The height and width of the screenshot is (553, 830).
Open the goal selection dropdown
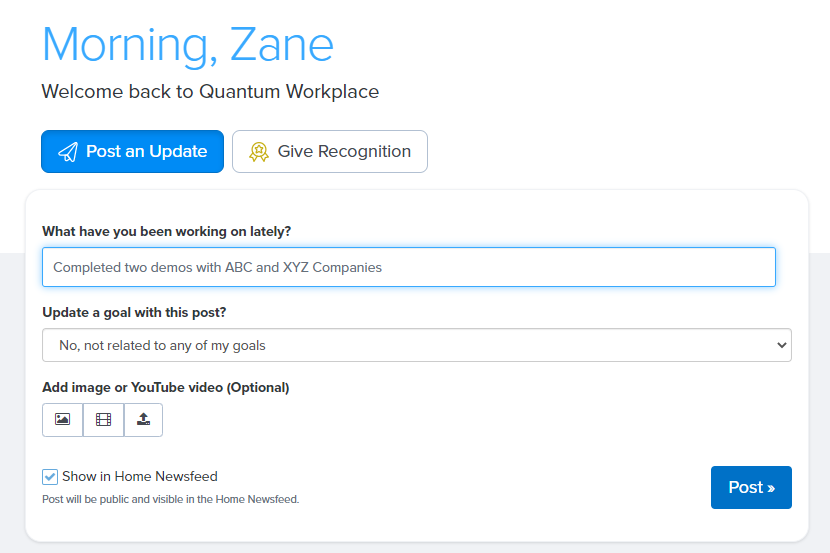coord(416,345)
